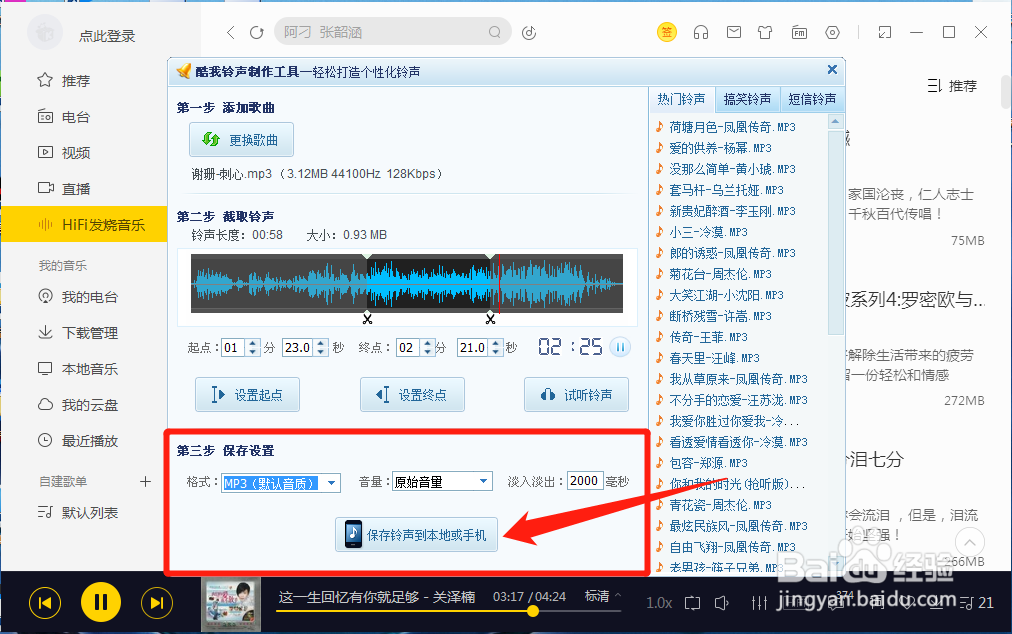Go back with the left arrow icon
The image size is (1012, 634).
(x=231, y=32)
